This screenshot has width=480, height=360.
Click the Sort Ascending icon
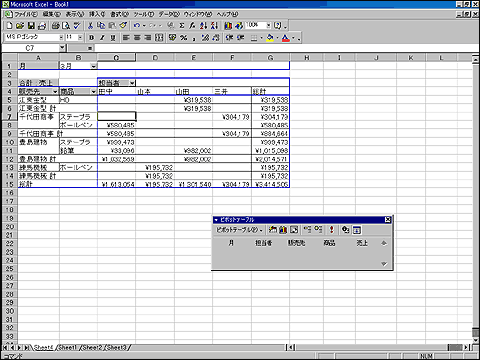(x=203, y=26)
